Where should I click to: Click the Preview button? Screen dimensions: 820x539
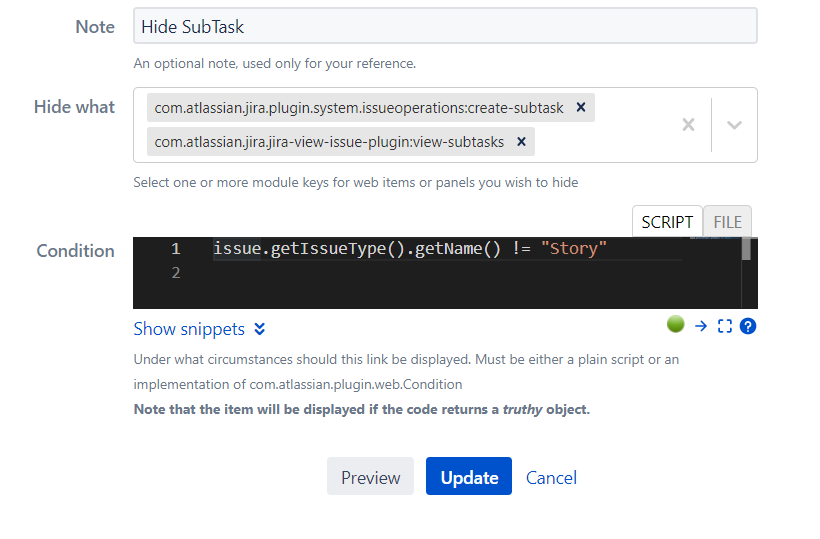coord(370,477)
